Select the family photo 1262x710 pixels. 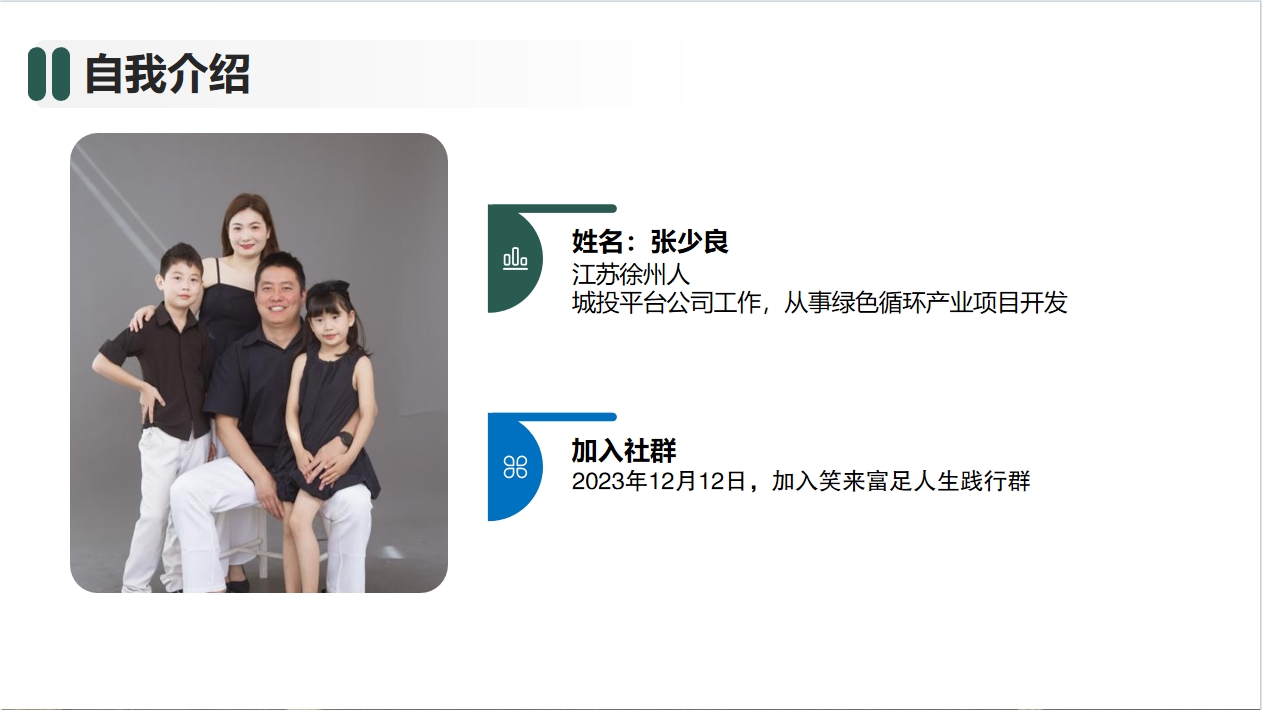click(x=259, y=363)
